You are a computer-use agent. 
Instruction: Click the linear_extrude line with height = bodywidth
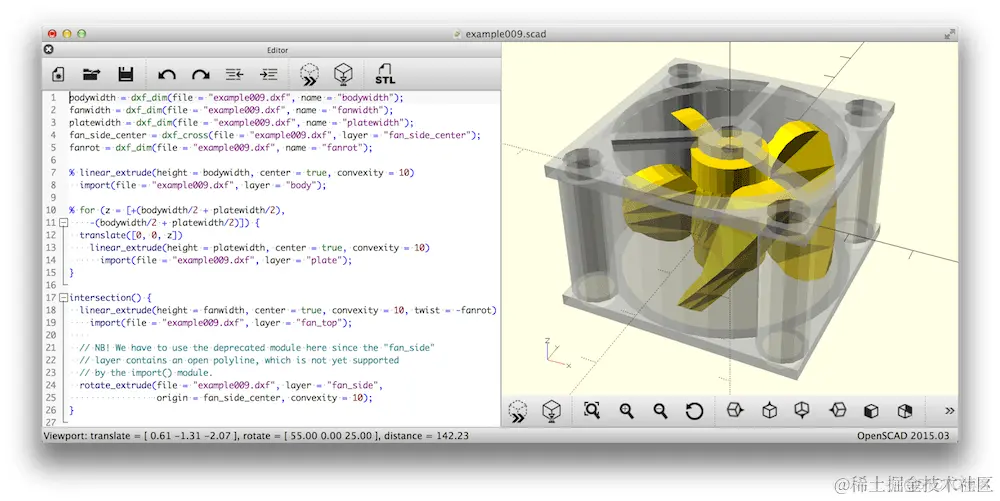[x=242, y=173]
